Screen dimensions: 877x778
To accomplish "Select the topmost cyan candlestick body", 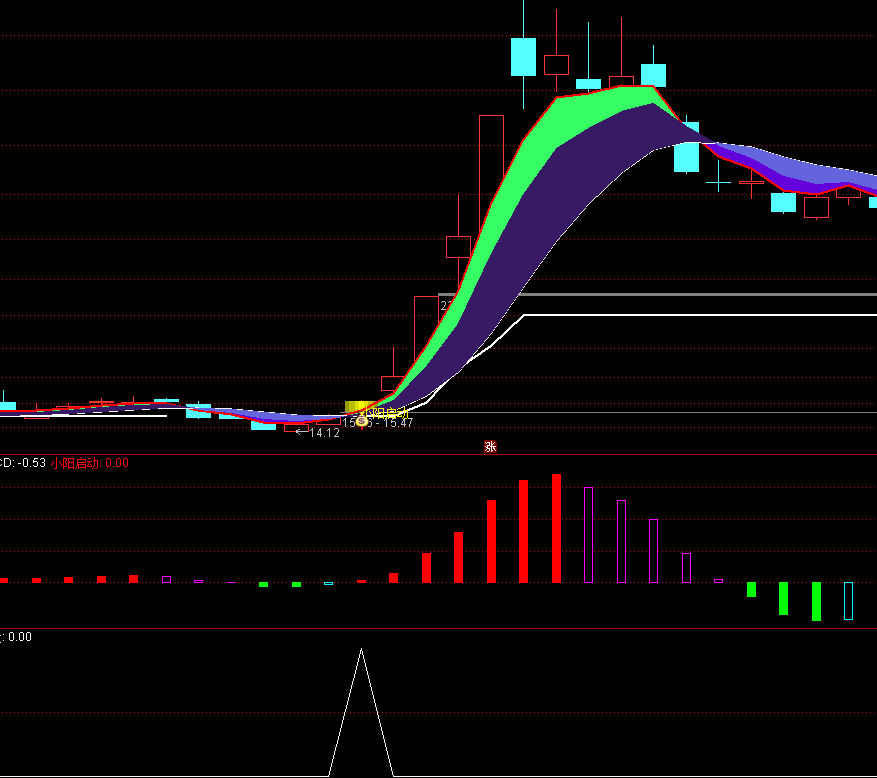I will click(x=523, y=57).
